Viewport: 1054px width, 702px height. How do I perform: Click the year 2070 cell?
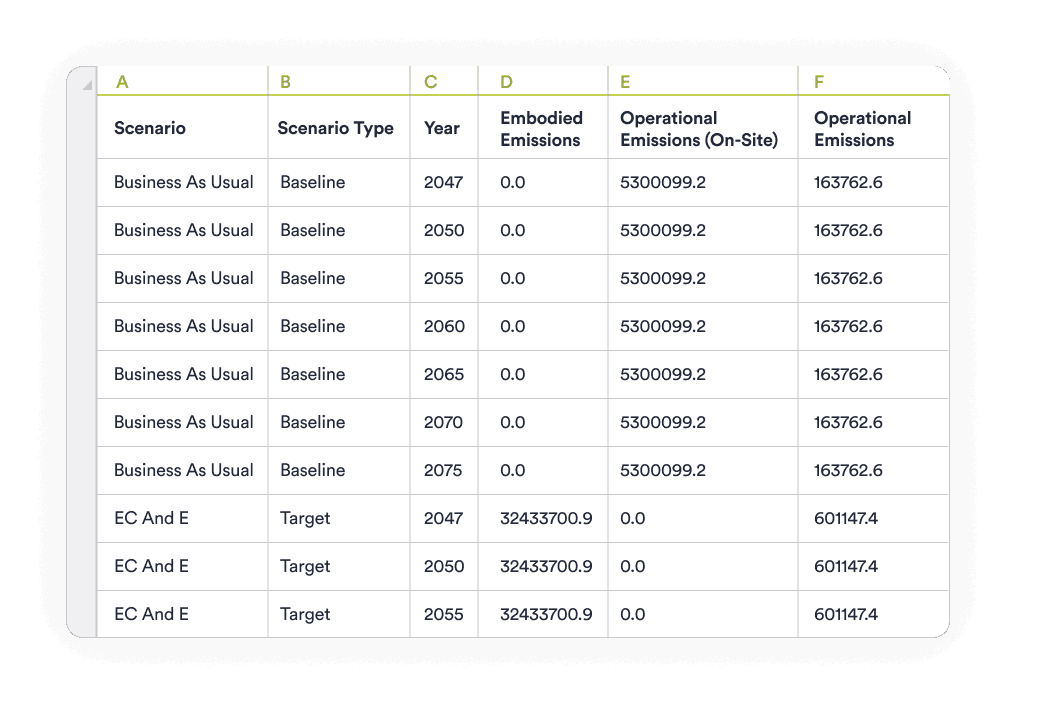point(444,422)
